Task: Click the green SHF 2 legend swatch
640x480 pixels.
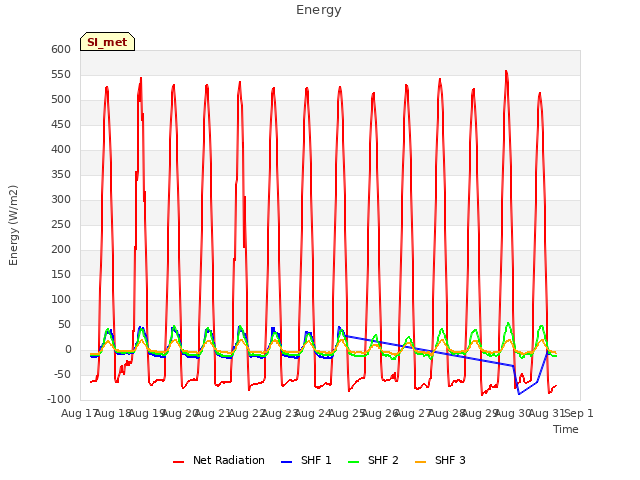Action: (x=353, y=462)
